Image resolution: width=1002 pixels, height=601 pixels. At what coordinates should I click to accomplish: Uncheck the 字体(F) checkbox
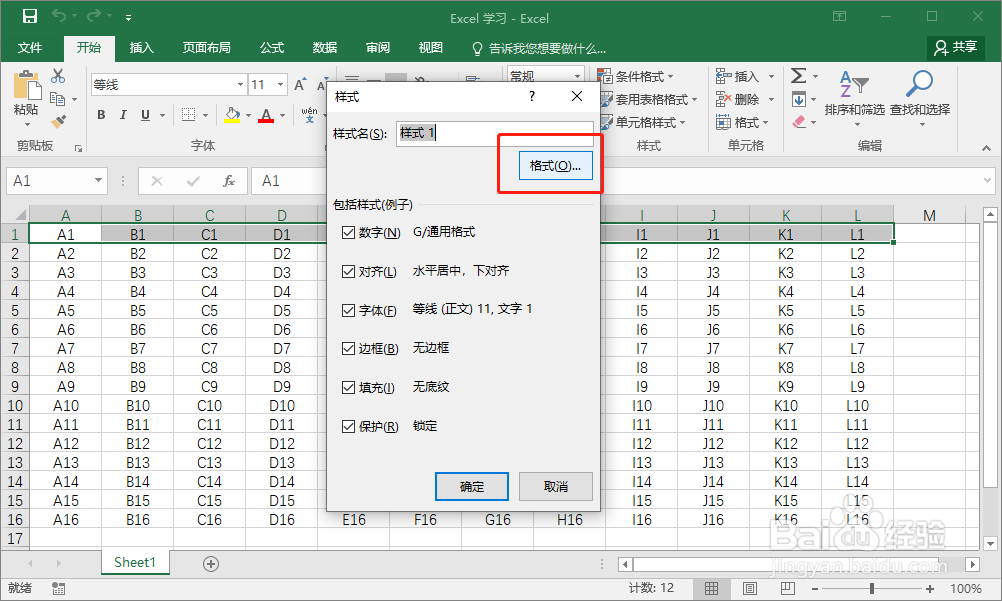click(x=348, y=311)
